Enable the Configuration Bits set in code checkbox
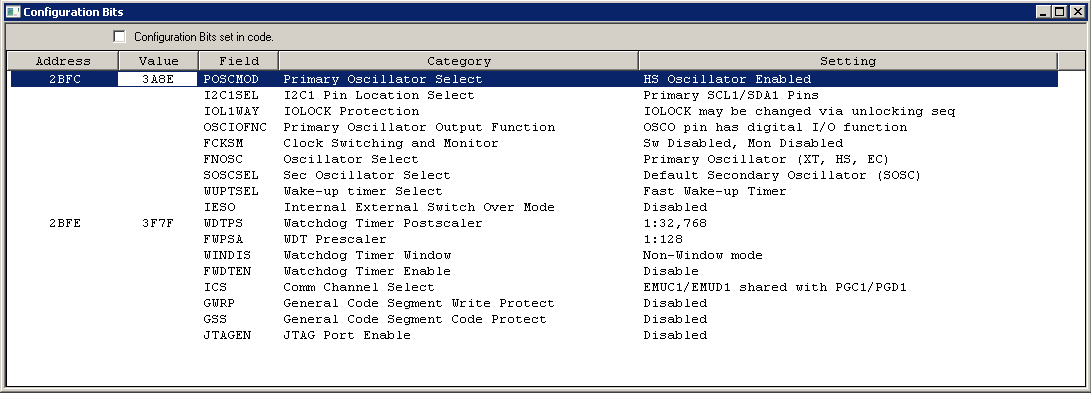The height and width of the screenshot is (393, 1091). (120, 36)
